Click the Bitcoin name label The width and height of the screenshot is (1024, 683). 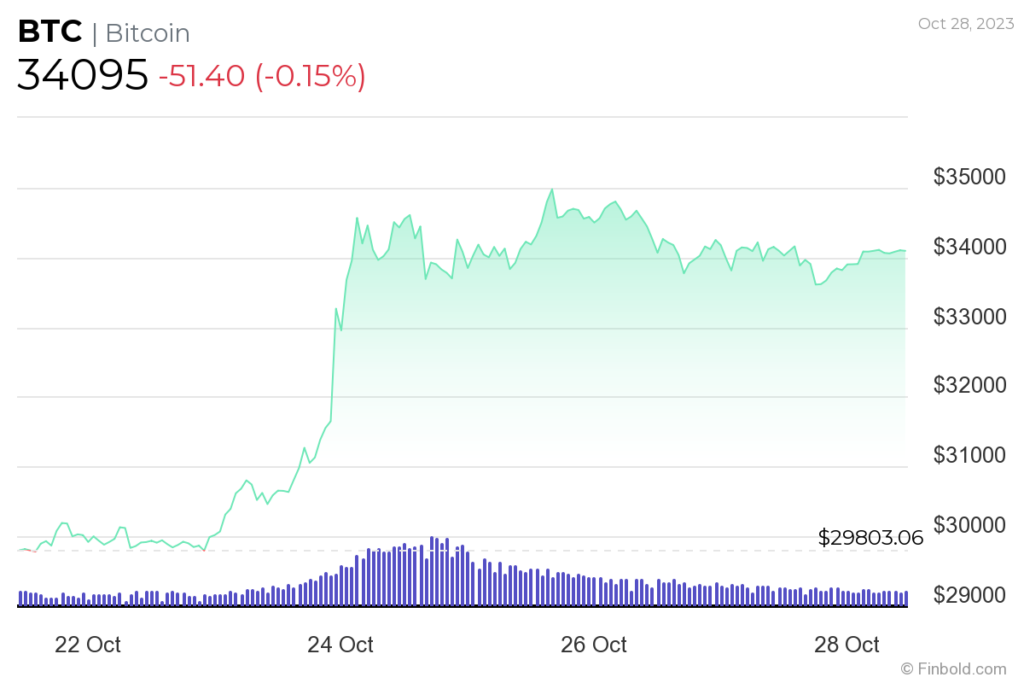[147, 33]
